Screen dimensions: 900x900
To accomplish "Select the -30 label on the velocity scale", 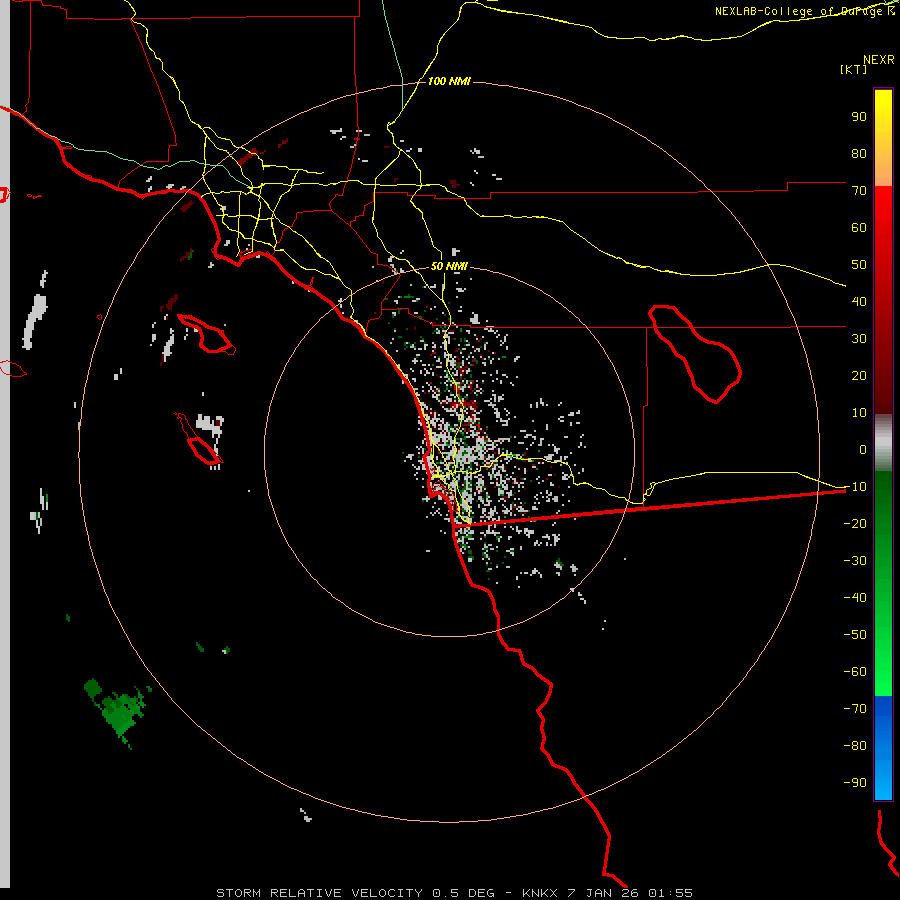I will coord(855,561).
